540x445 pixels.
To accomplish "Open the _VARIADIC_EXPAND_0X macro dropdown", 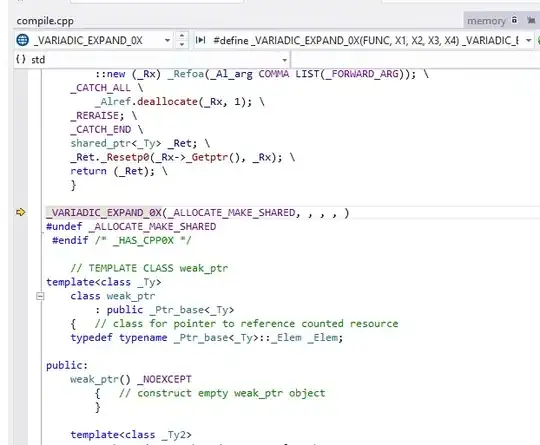I will [167, 40].
